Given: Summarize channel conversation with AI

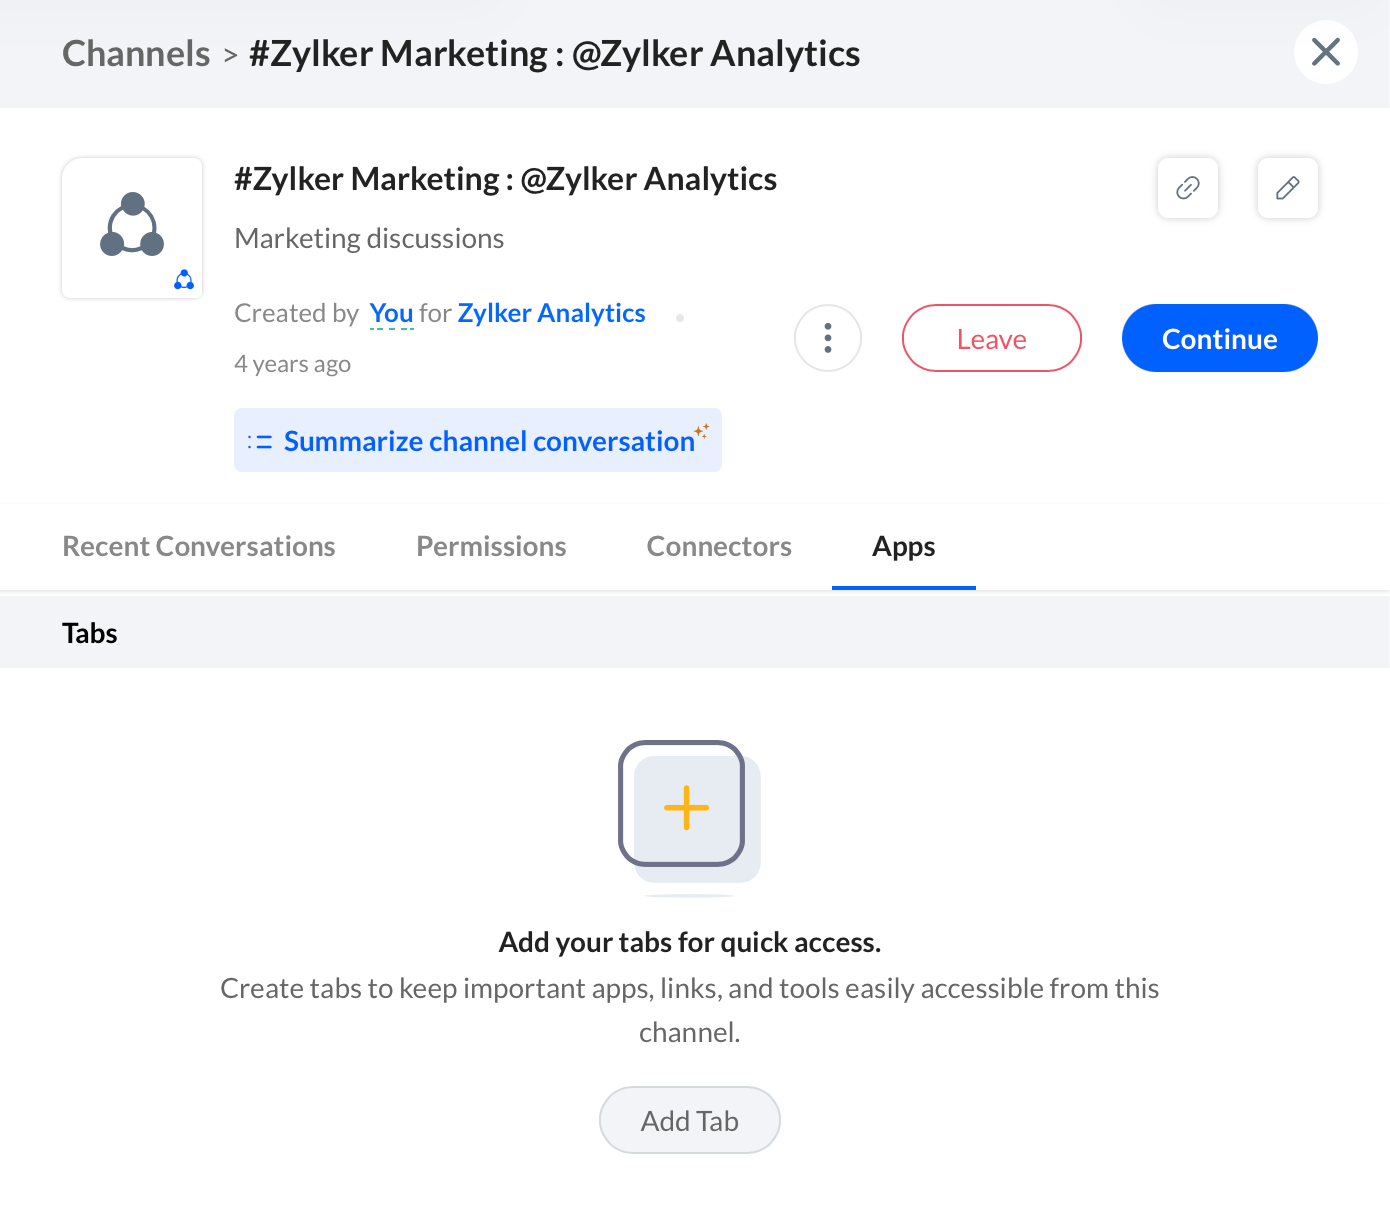Looking at the screenshot, I should [x=478, y=440].
